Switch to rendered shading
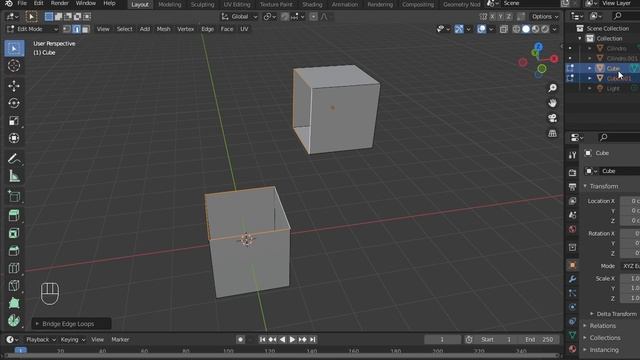 [x=545, y=29]
